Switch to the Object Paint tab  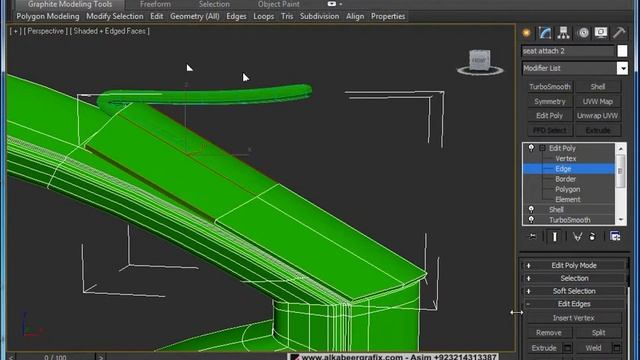279,4
